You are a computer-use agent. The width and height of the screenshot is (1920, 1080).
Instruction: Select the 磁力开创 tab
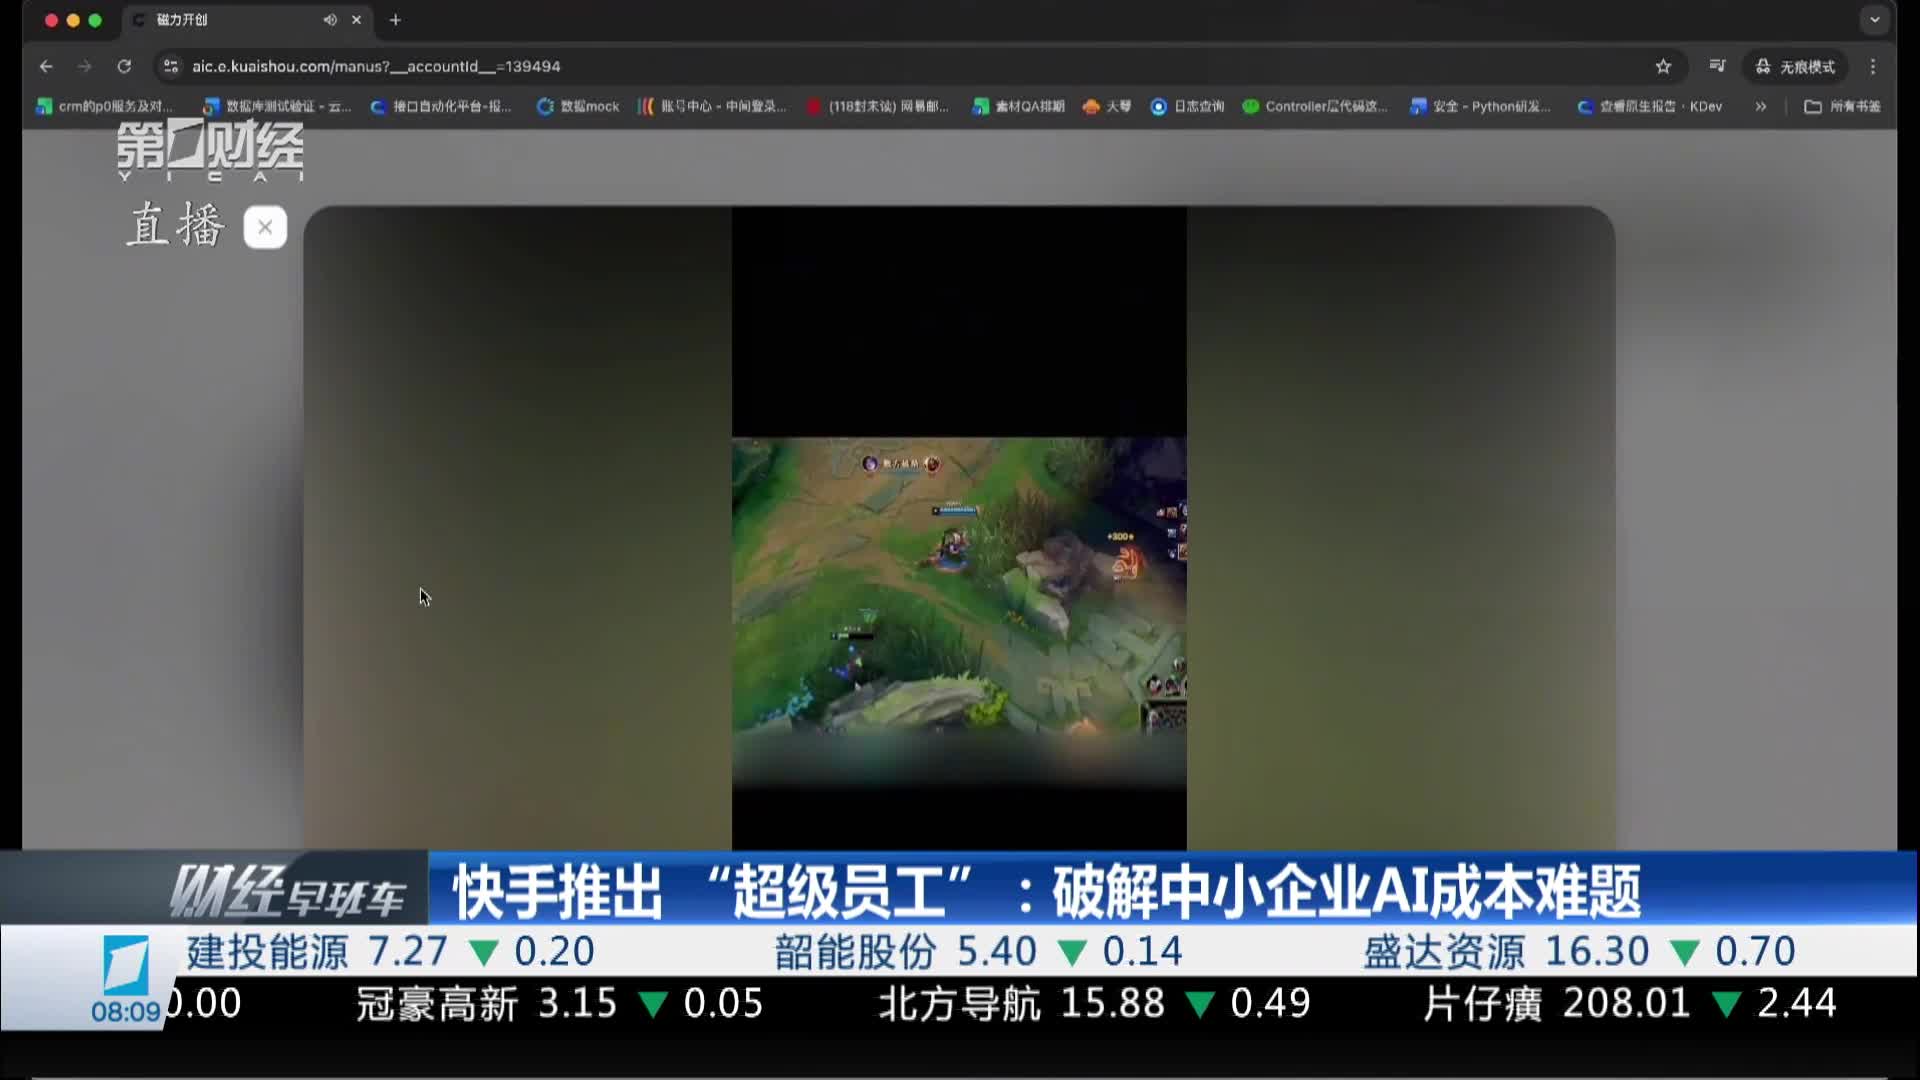[247, 20]
